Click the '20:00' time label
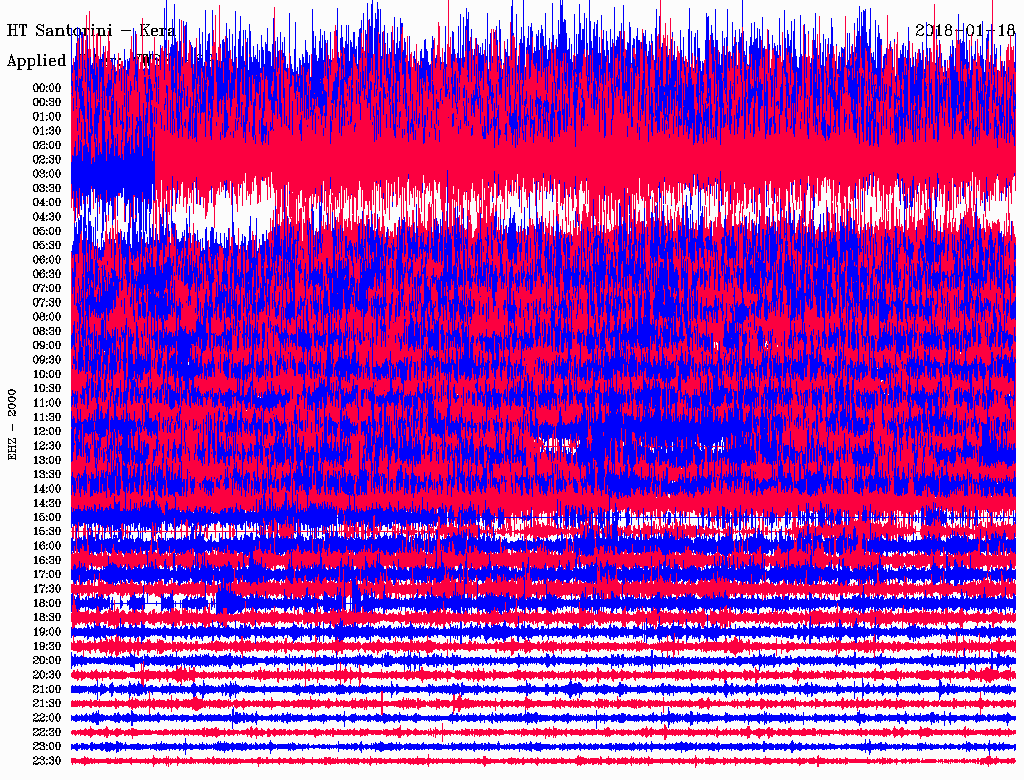 tap(47, 660)
